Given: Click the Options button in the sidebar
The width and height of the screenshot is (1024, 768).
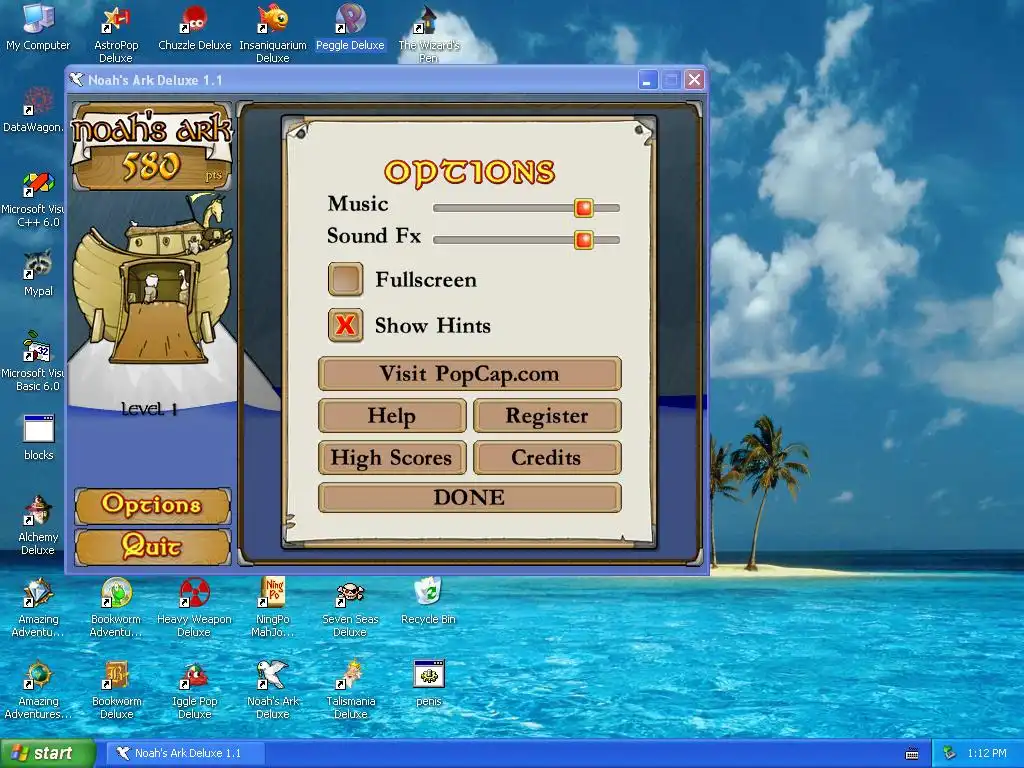Looking at the screenshot, I should [x=152, y=505].
